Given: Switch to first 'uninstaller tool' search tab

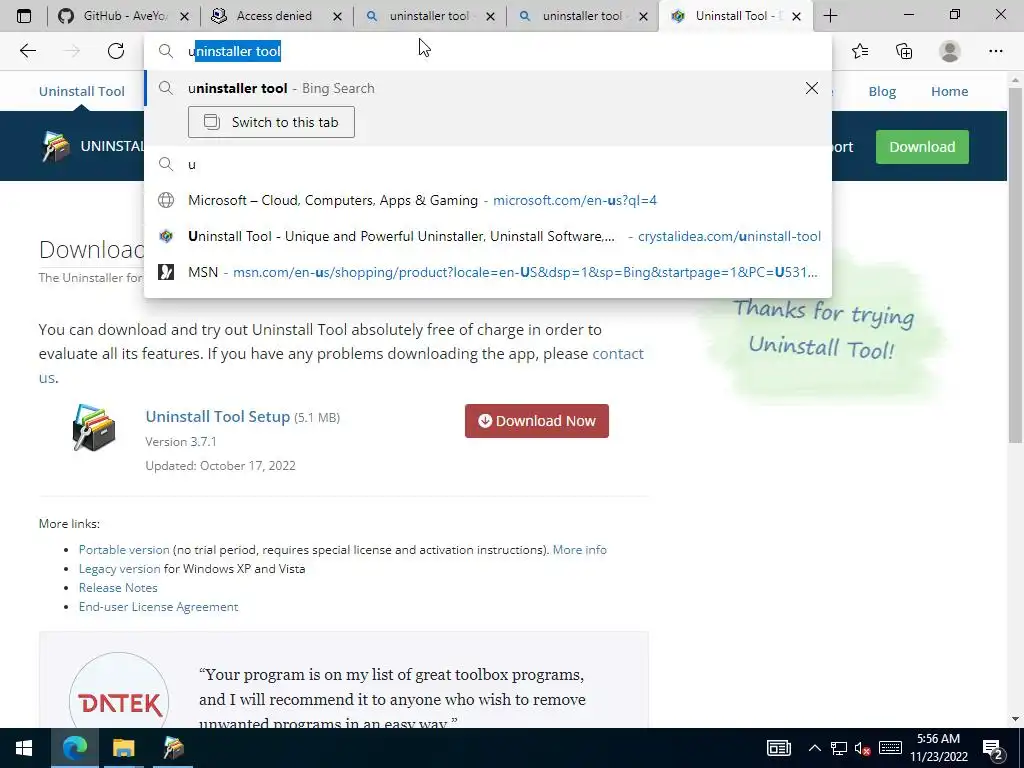Looking at the screenshot, I should pos(429,16).
